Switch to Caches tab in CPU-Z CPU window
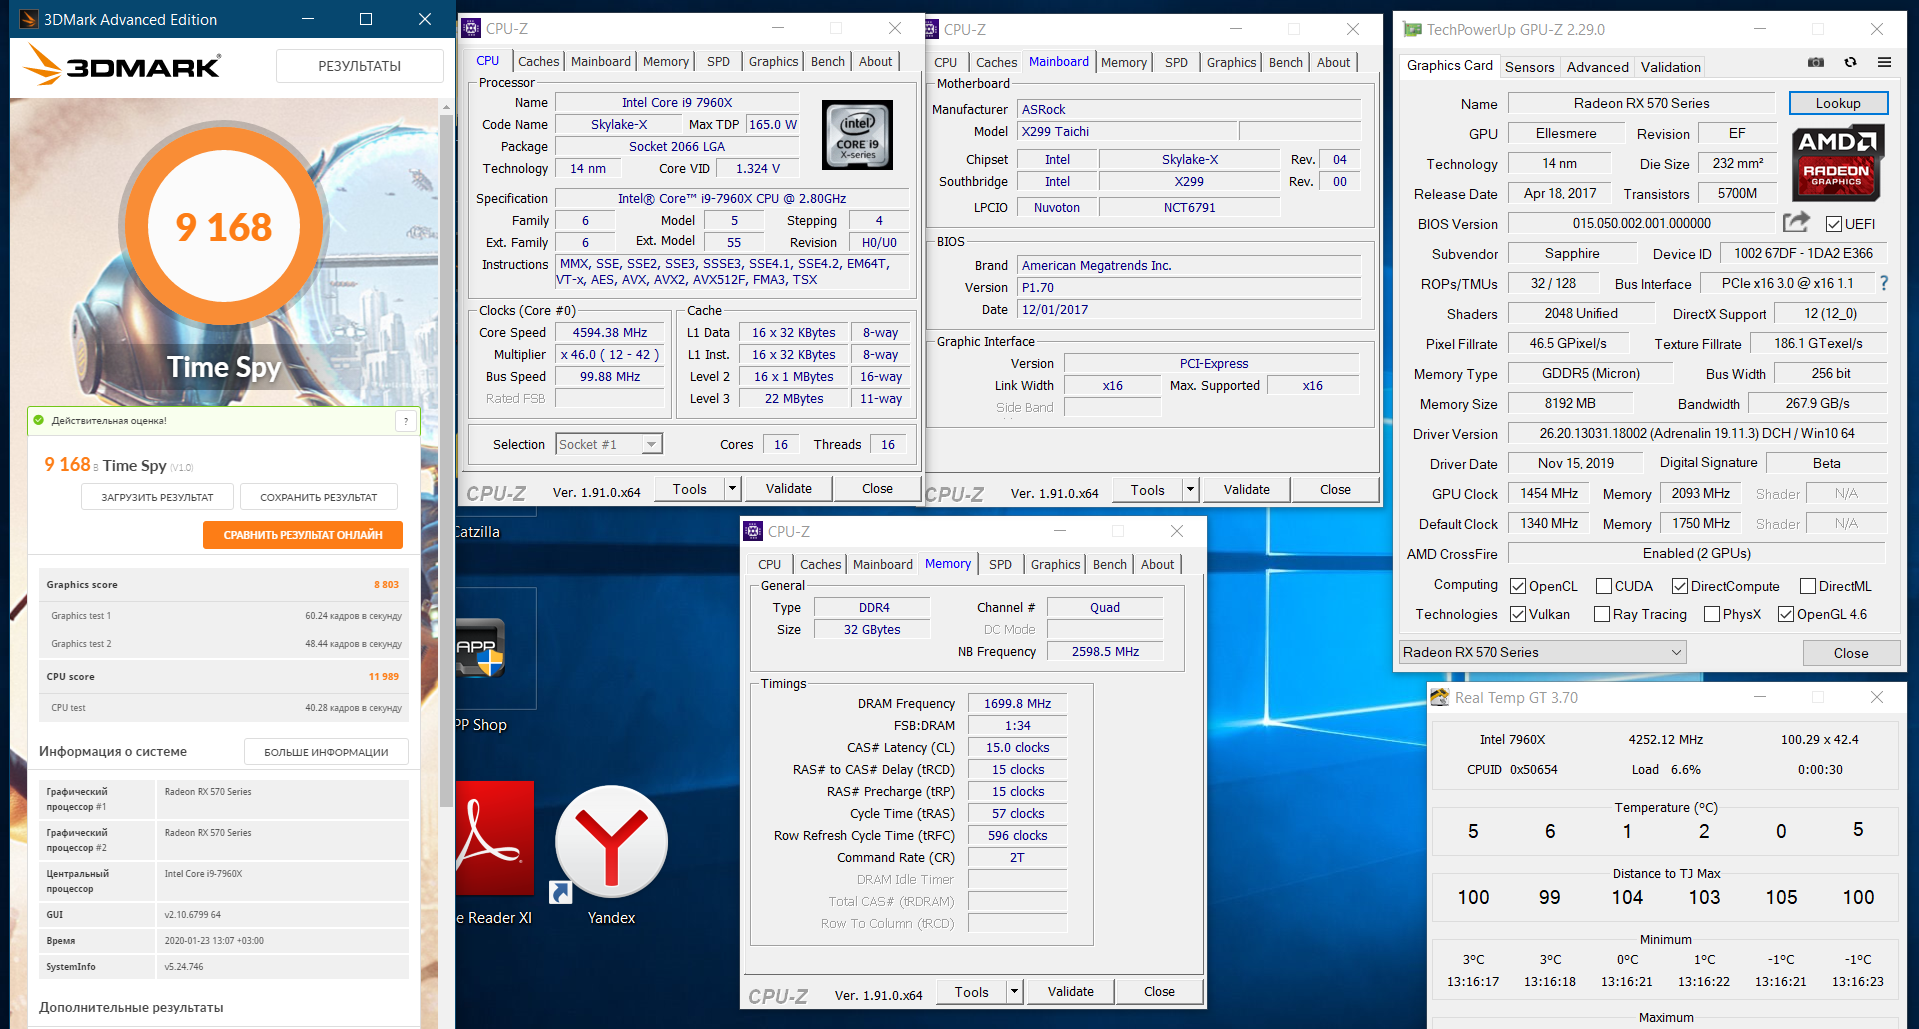 click(538, 62)
